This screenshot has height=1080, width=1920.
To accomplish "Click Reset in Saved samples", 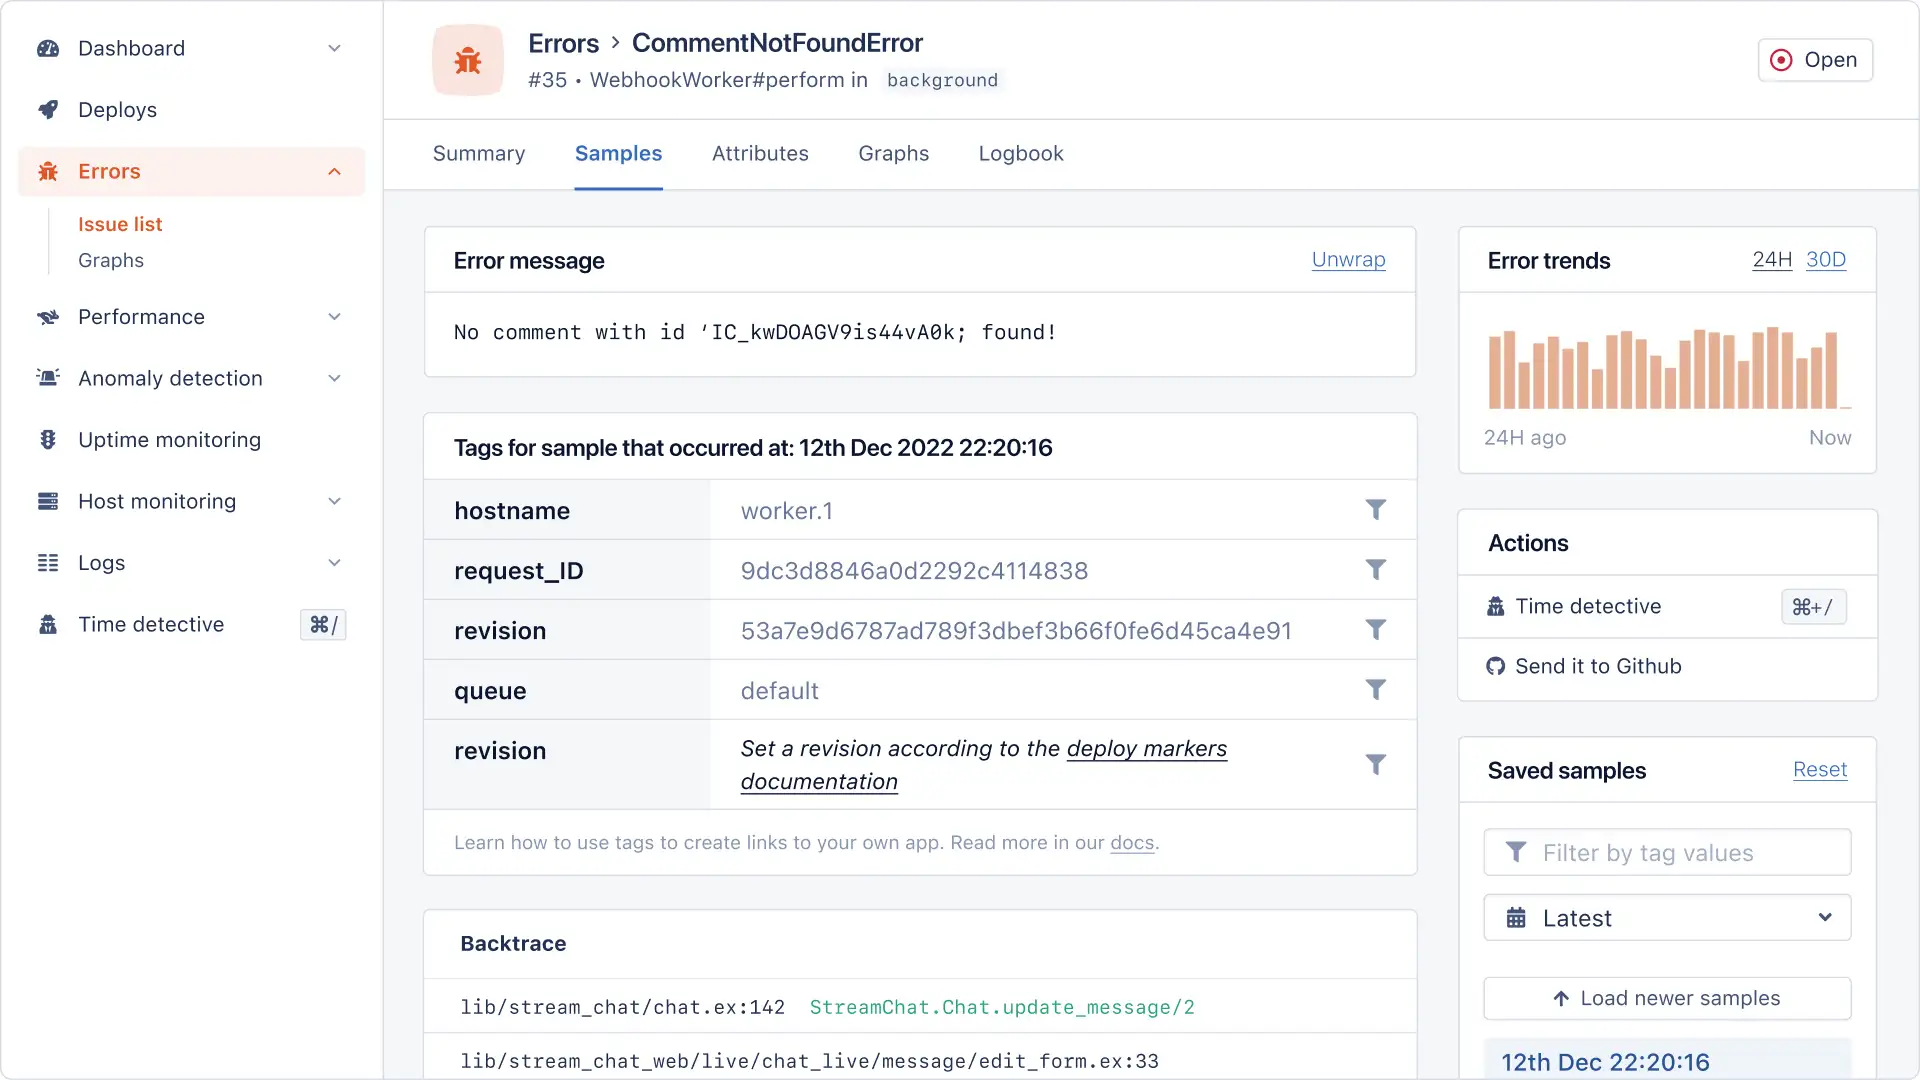I will pyautogui.click(x=1820, y=770).
